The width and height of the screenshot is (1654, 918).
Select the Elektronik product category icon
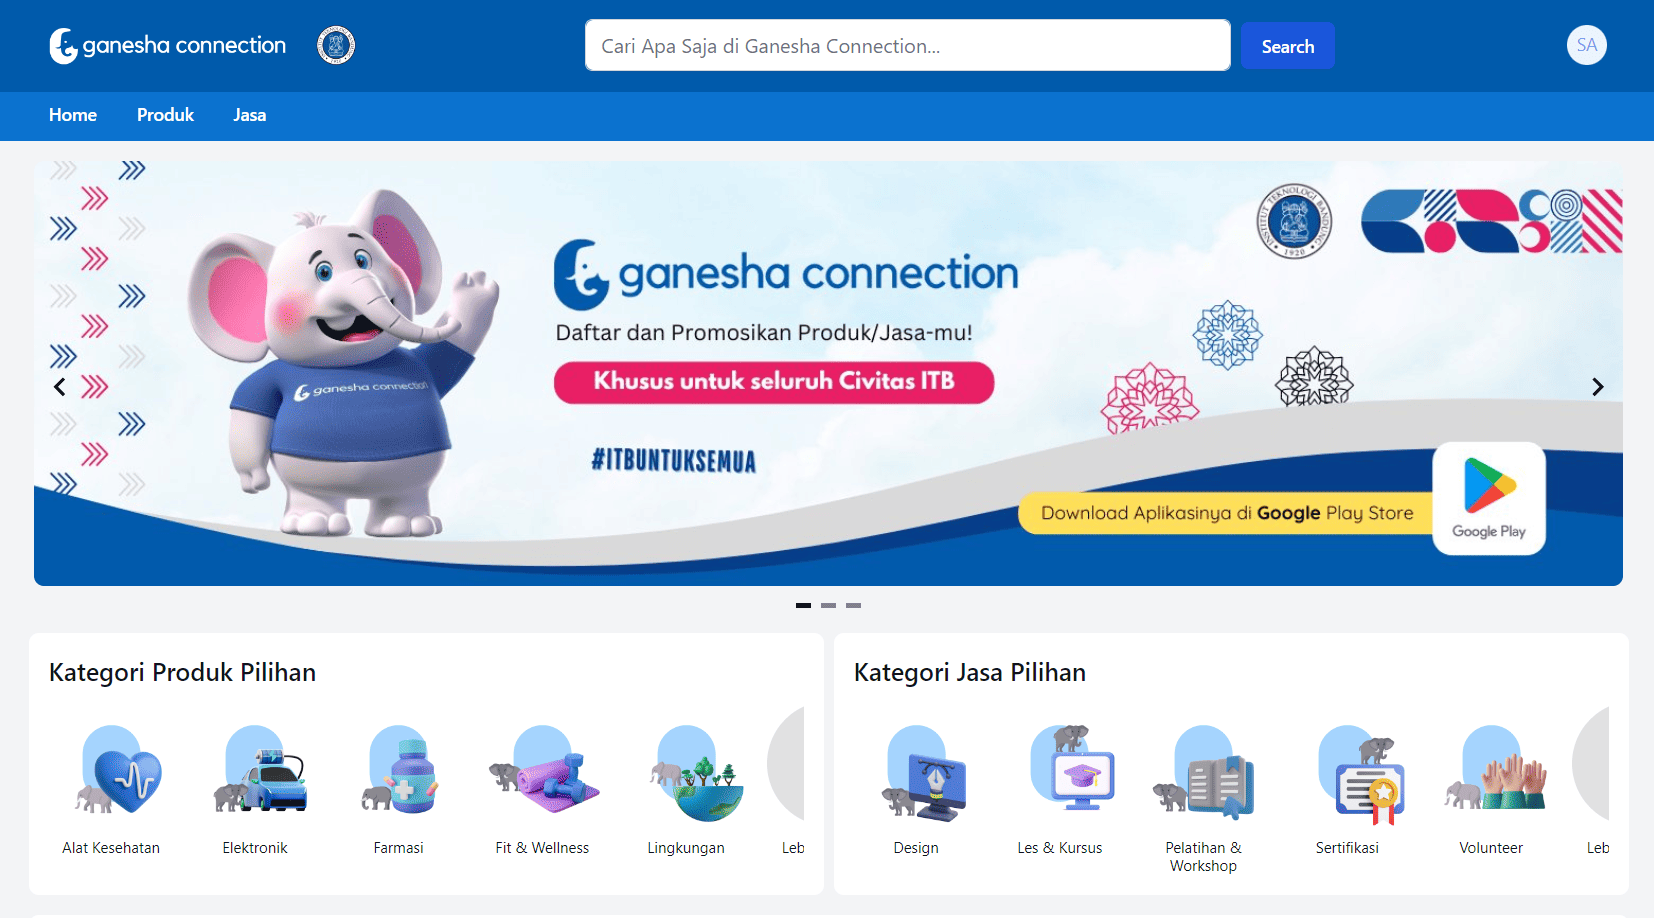pos(261,769)
